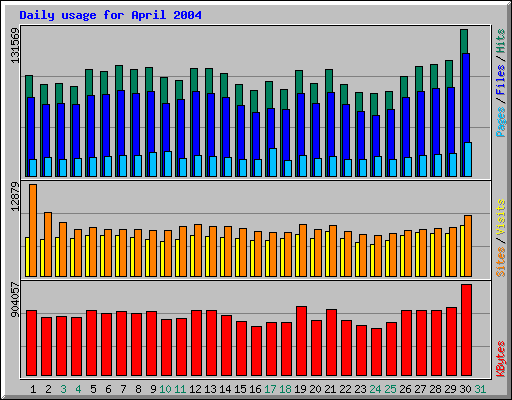This screenshot has width=512, height=400.
Task: Click day 27 on the x-axis
Action: [420, 389]
